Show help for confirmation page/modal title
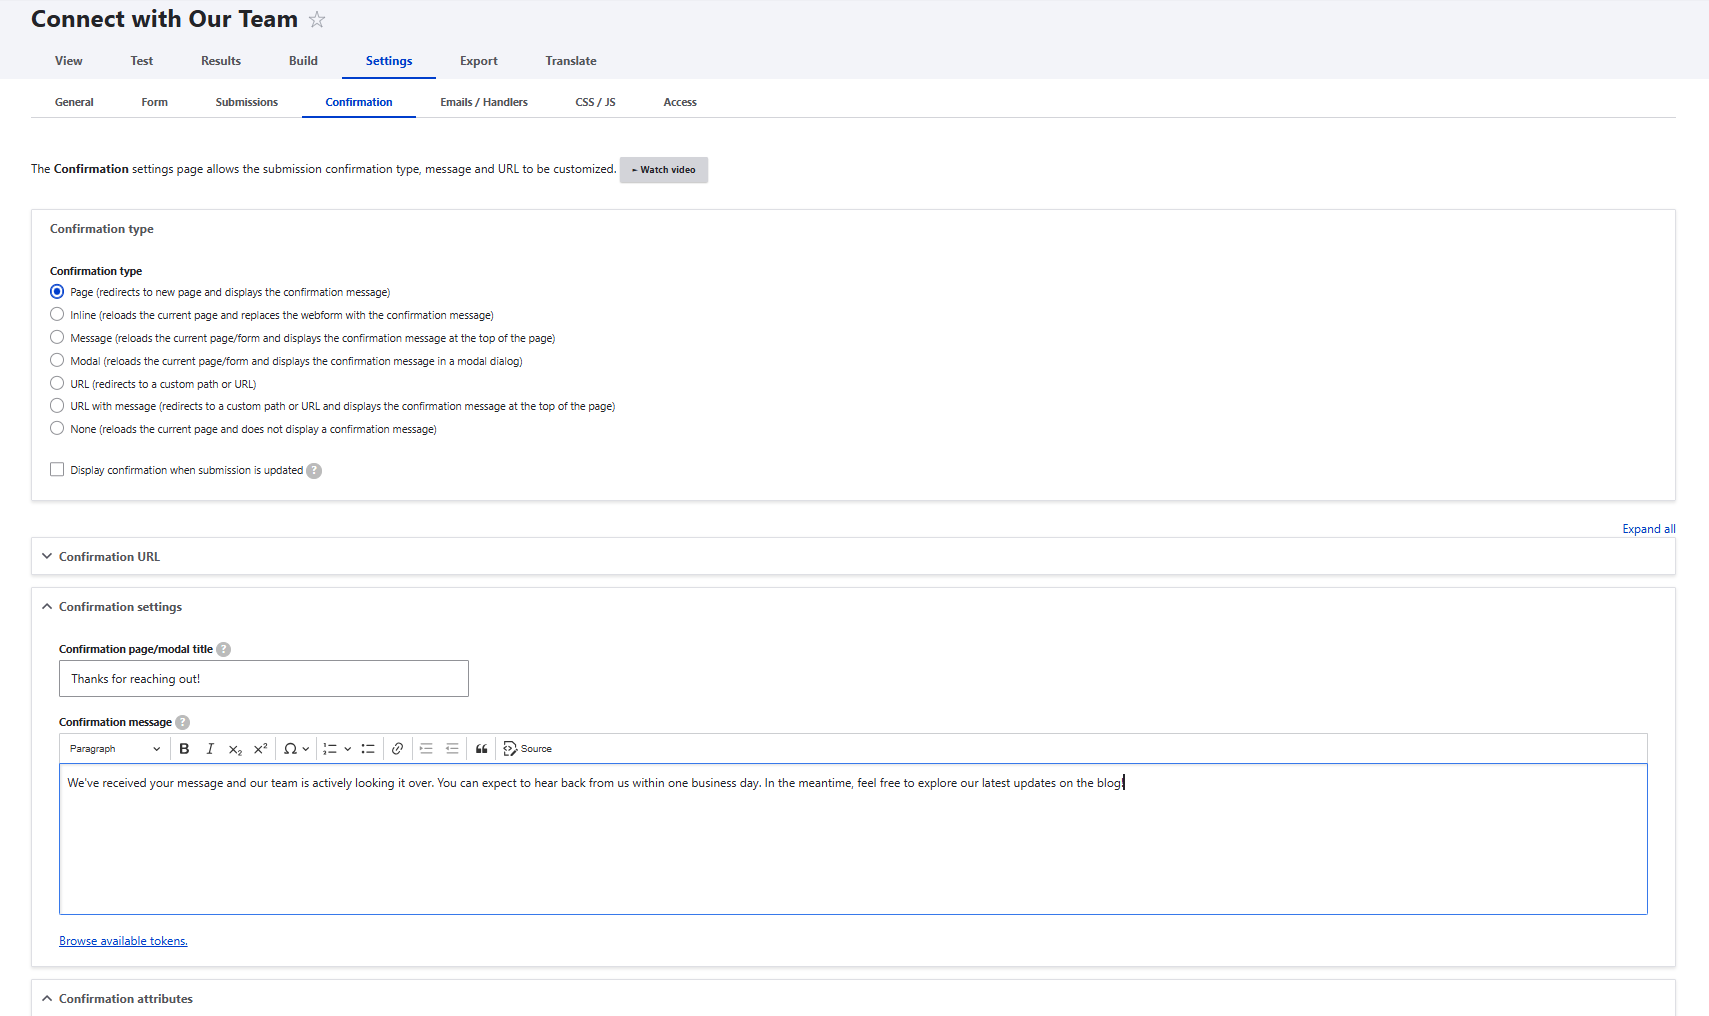 coord(224,649)
